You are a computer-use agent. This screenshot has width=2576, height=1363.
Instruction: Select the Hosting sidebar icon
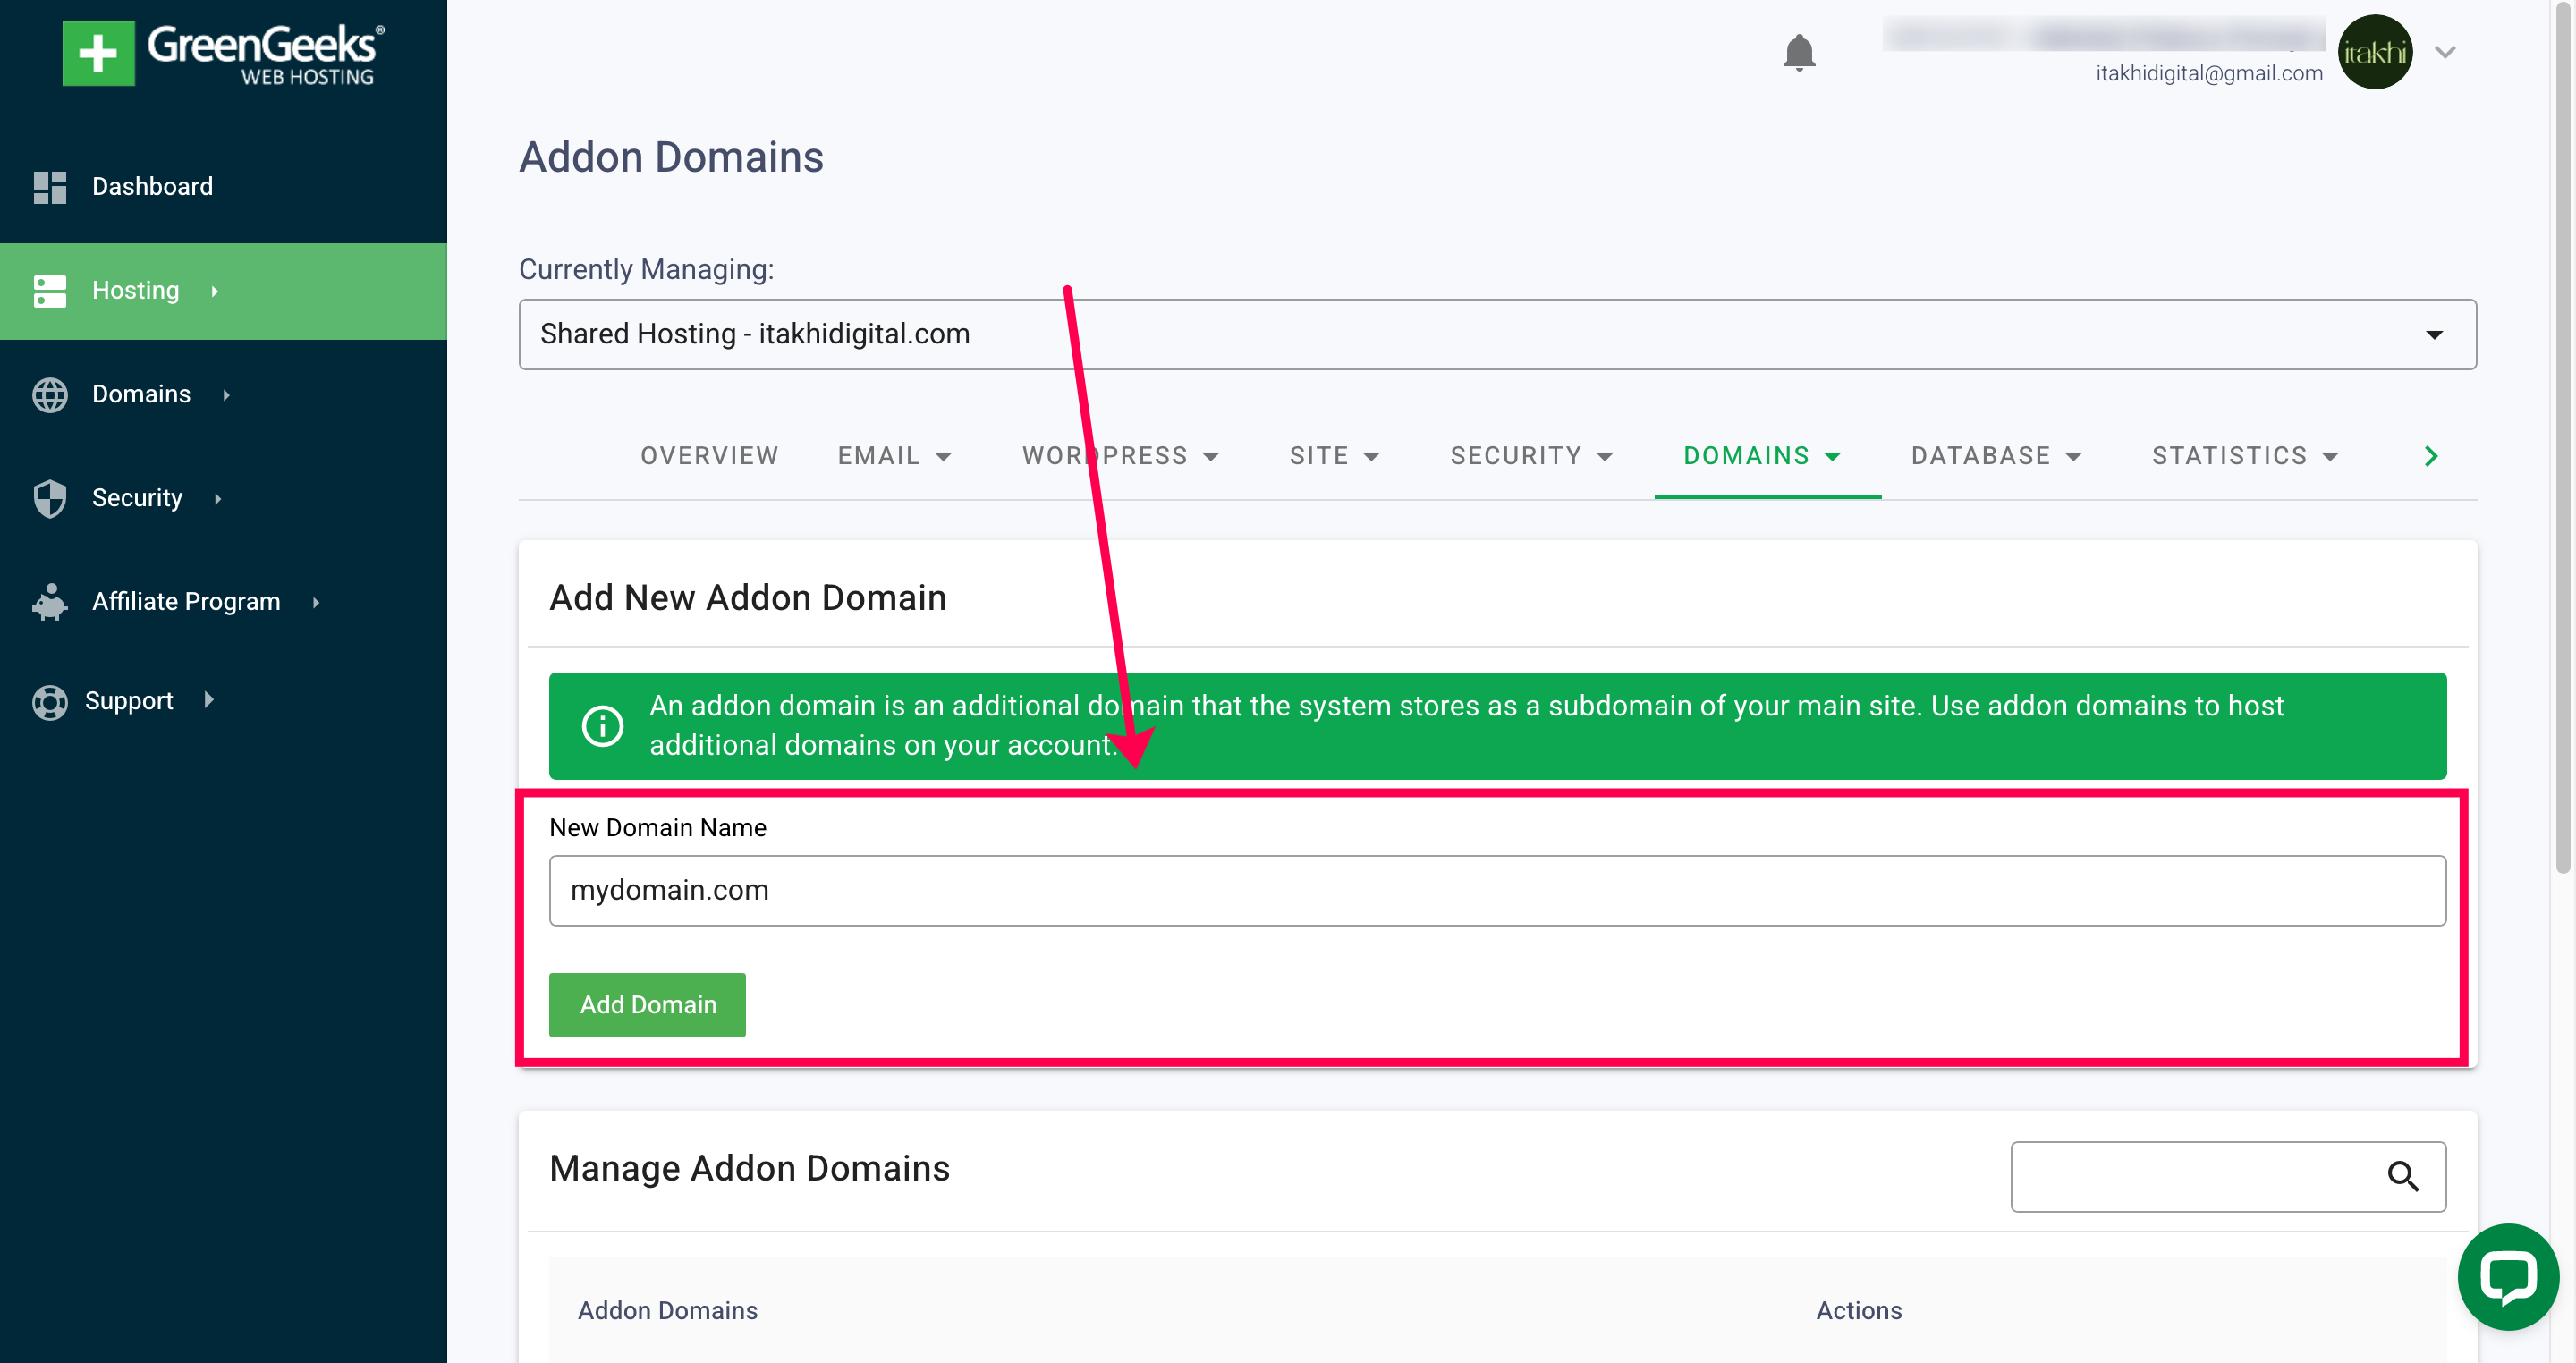click(50, 291)
